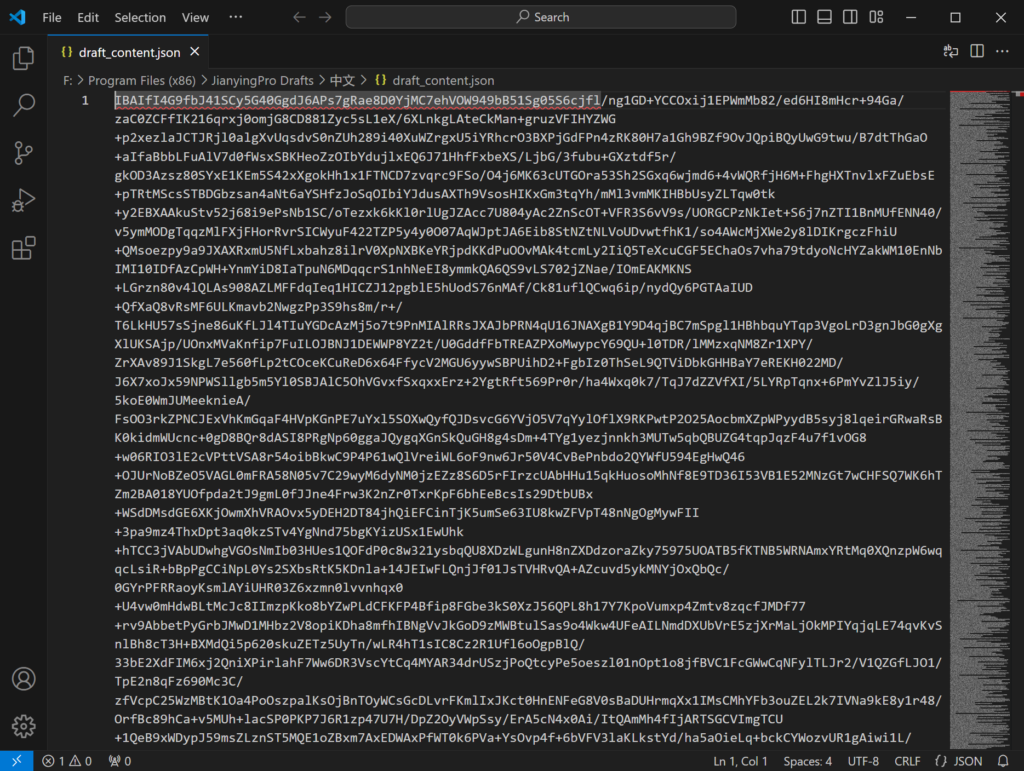Select the draft_content.json editor tab
1024x771 pixels.
pos(128,52)
